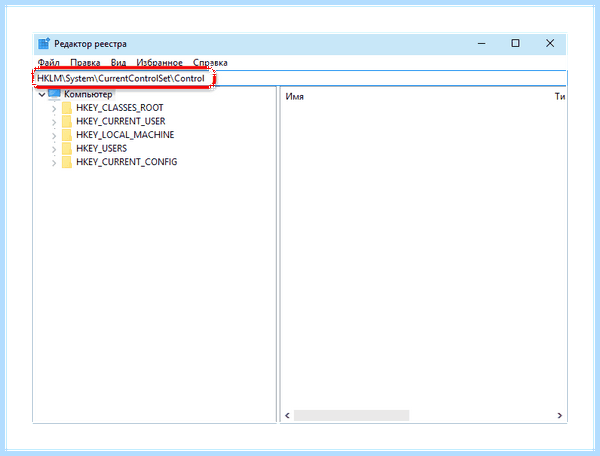Expand the HKEY_CLASSES_ROOT branch
The height and width of the screenshot is (456, 600).
(x=54, y=109)
